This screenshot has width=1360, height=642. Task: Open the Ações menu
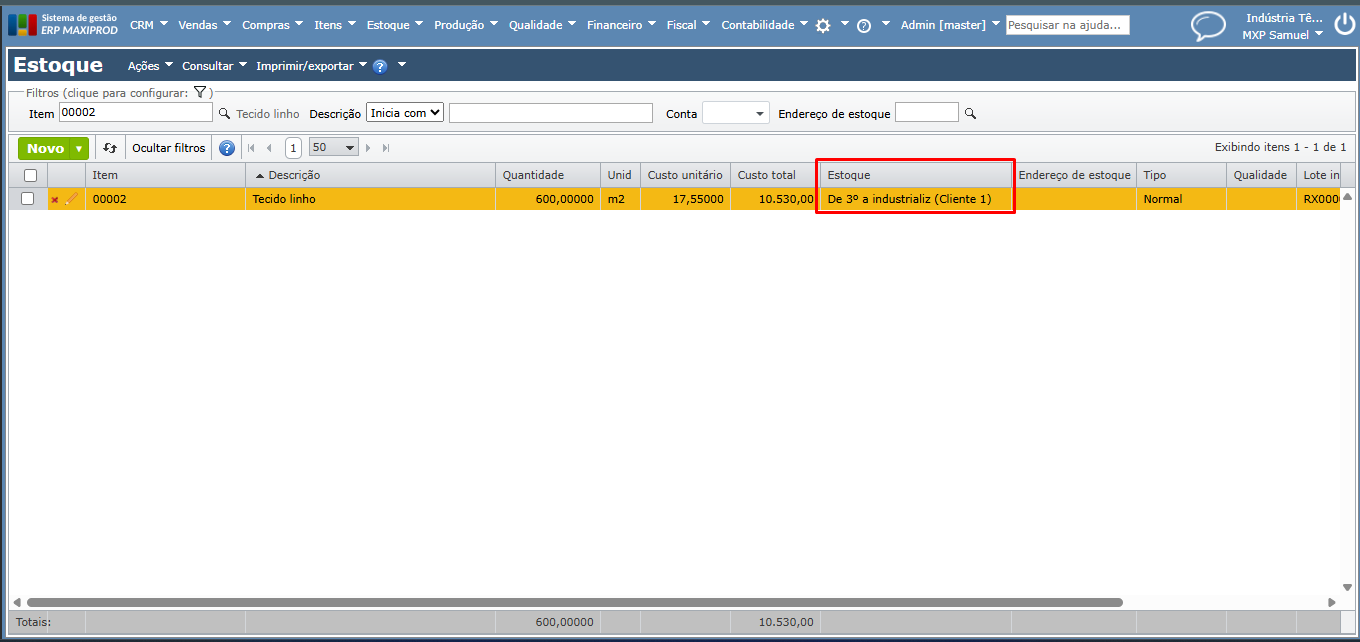point(150,66)
